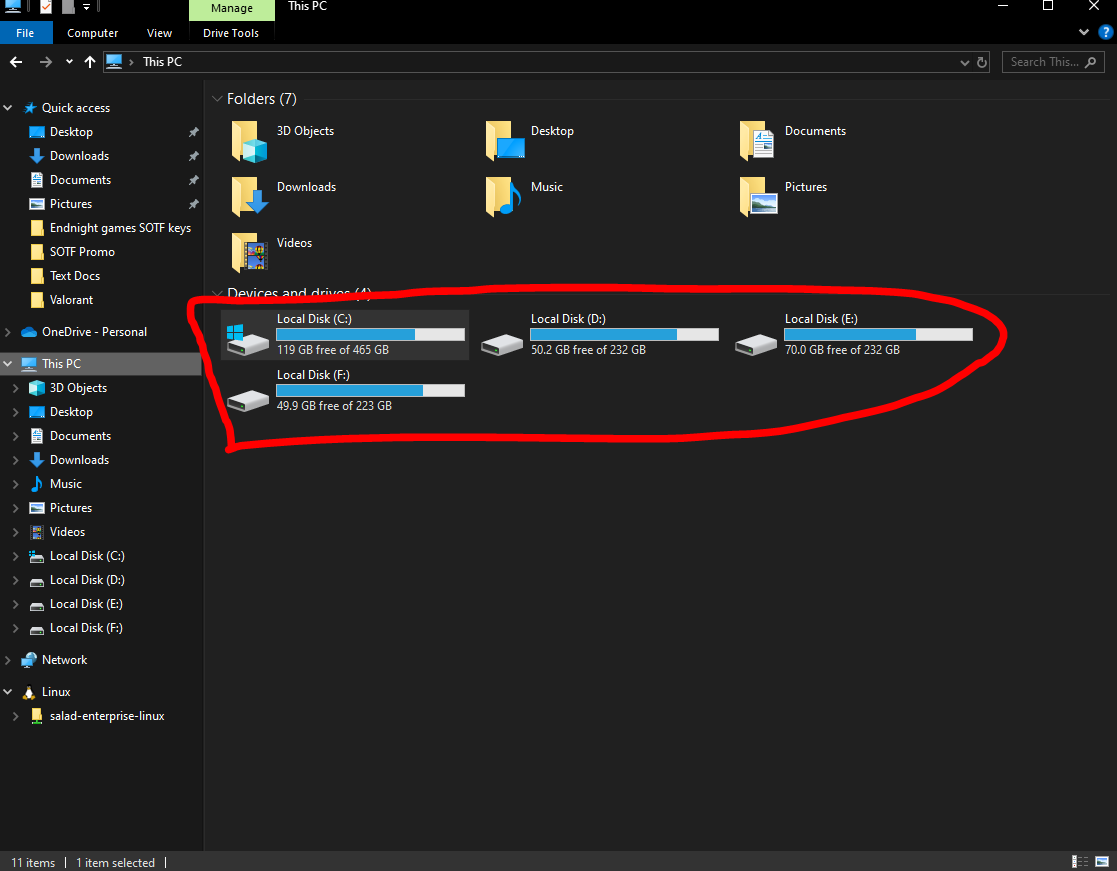Unpin Downloads from Quick access
Screen dimensions: 1117x871
click(x=193, y=156)
